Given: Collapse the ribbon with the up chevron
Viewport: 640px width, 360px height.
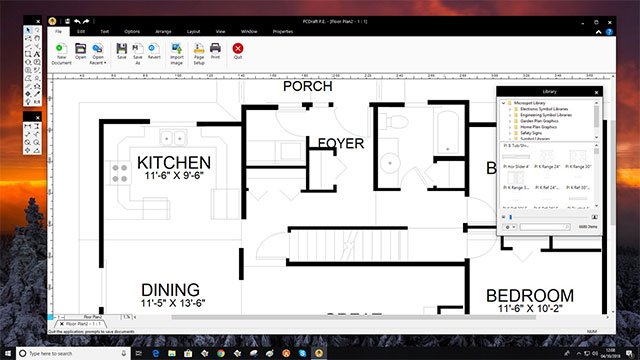Looking at the screenshot, I should [598, 32].
